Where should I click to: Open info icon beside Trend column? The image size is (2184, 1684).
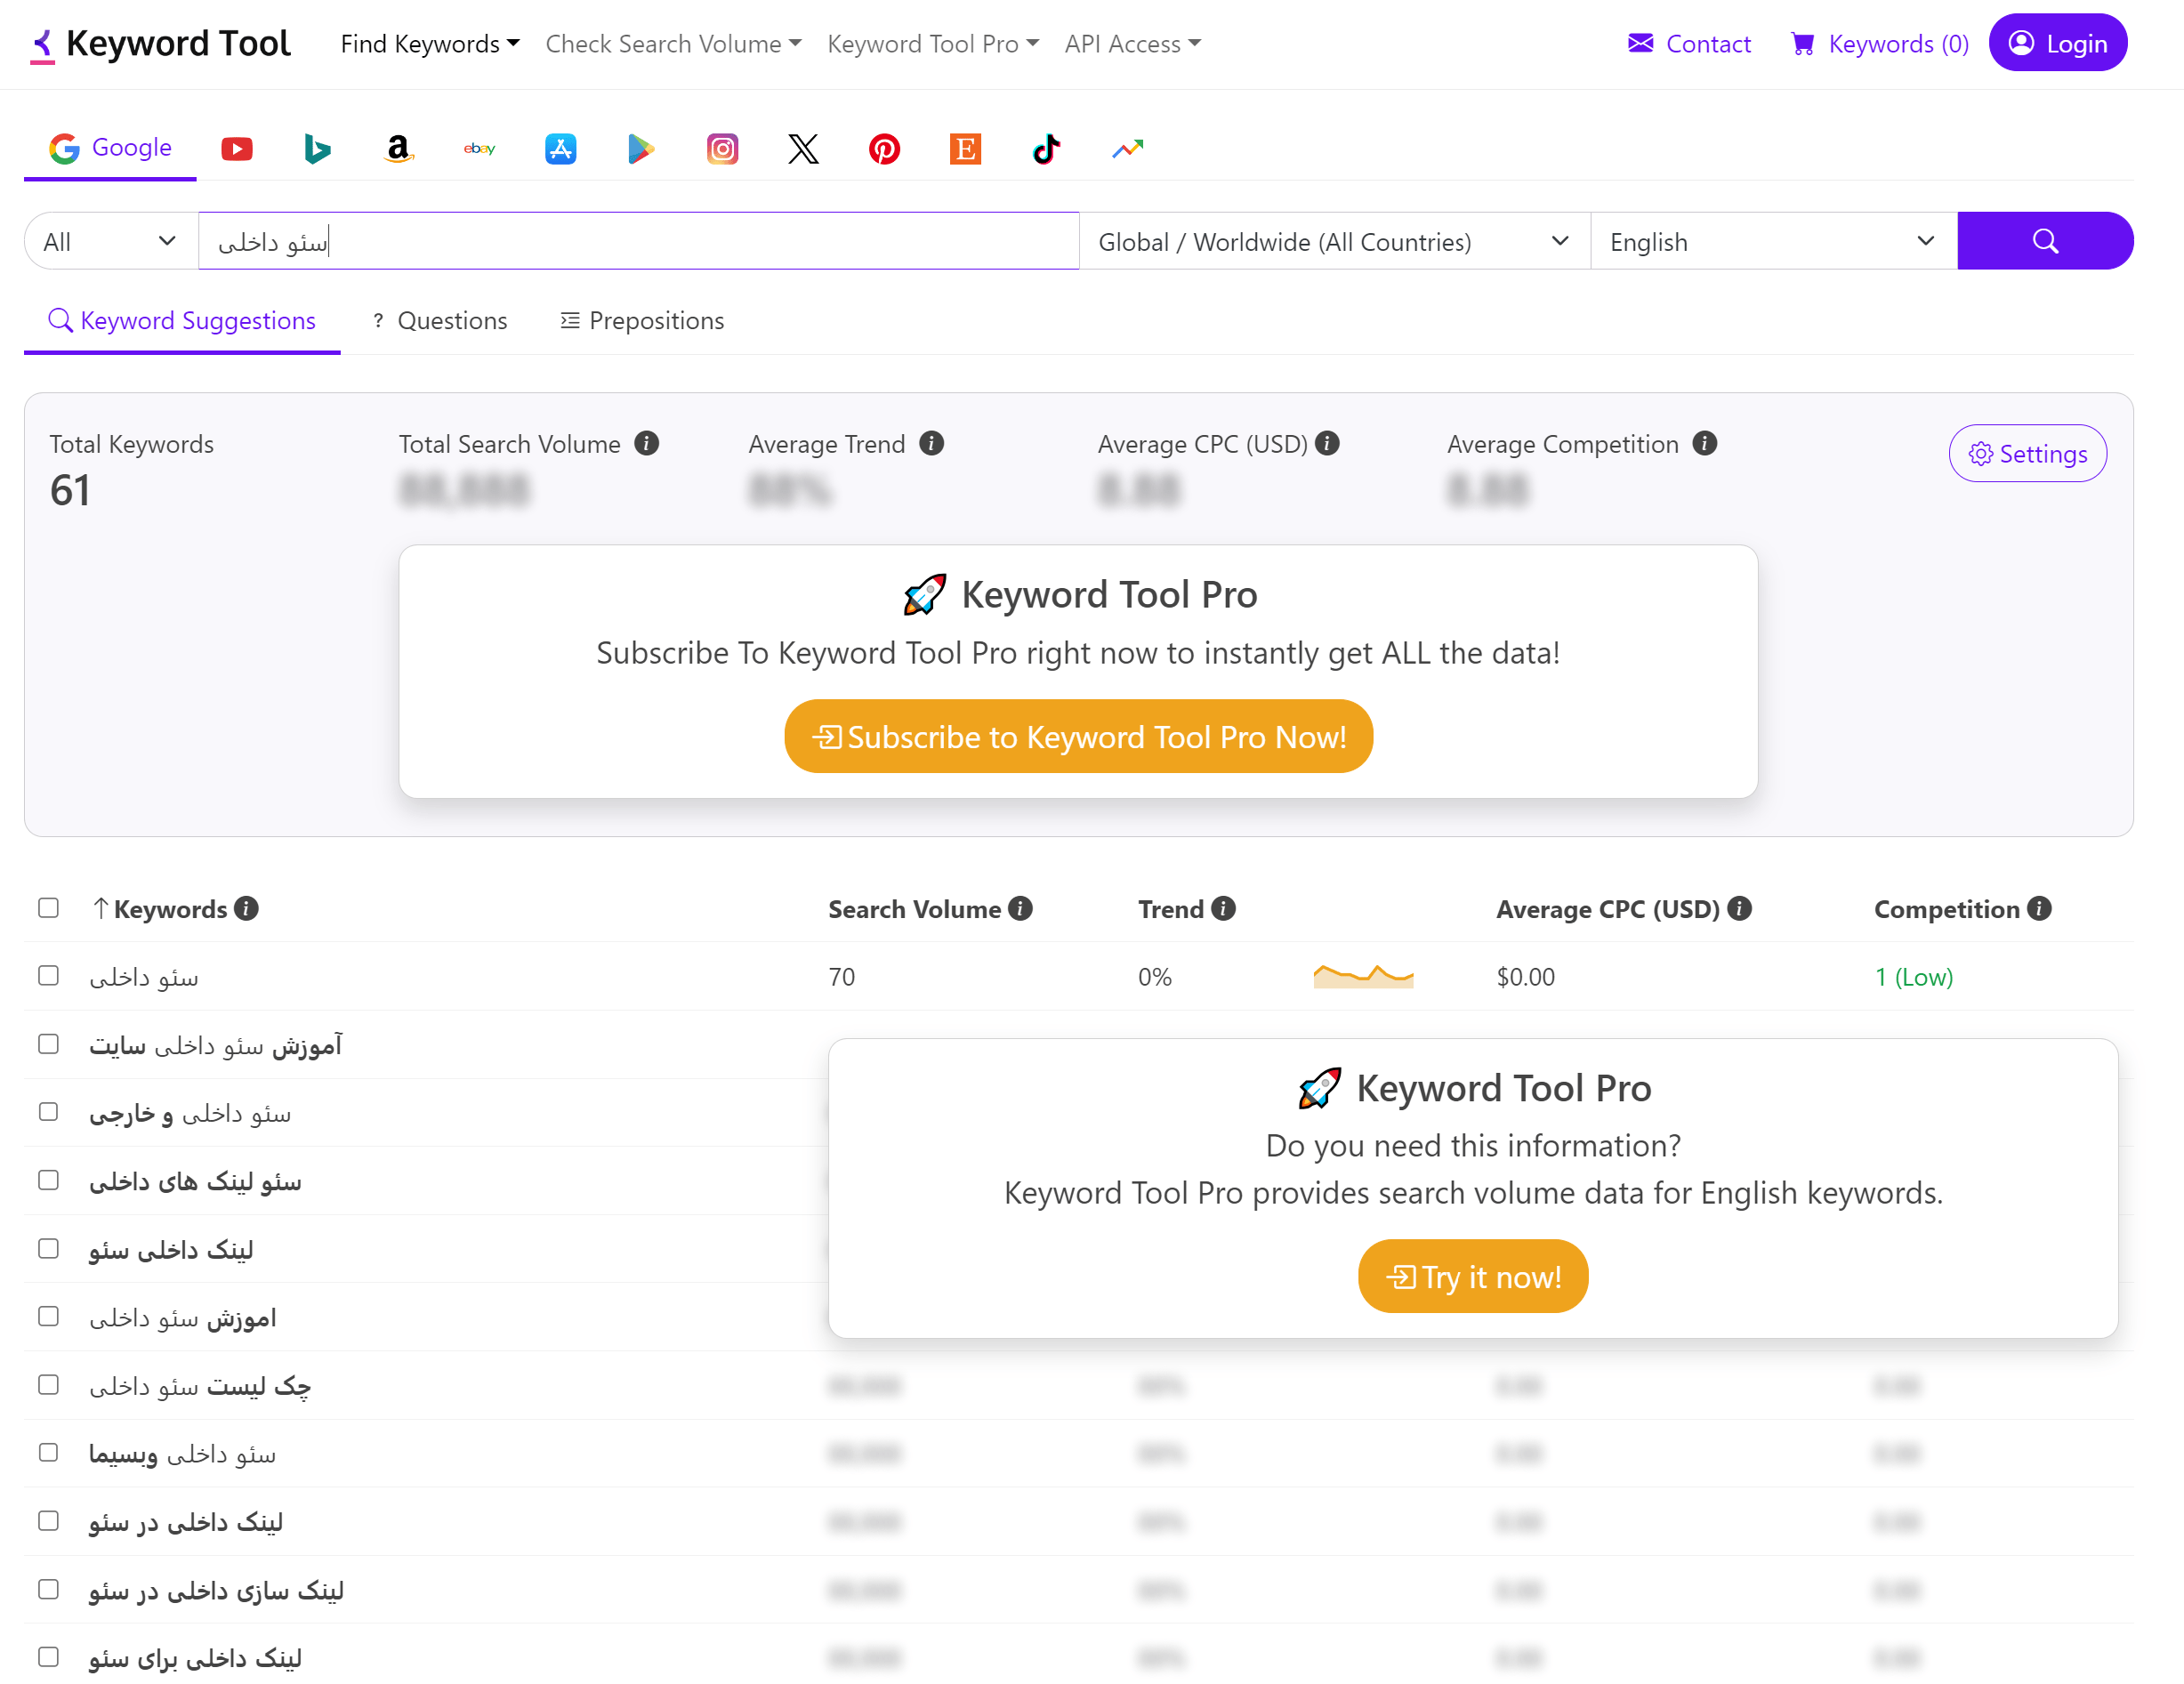click(x=1223, y=908)
